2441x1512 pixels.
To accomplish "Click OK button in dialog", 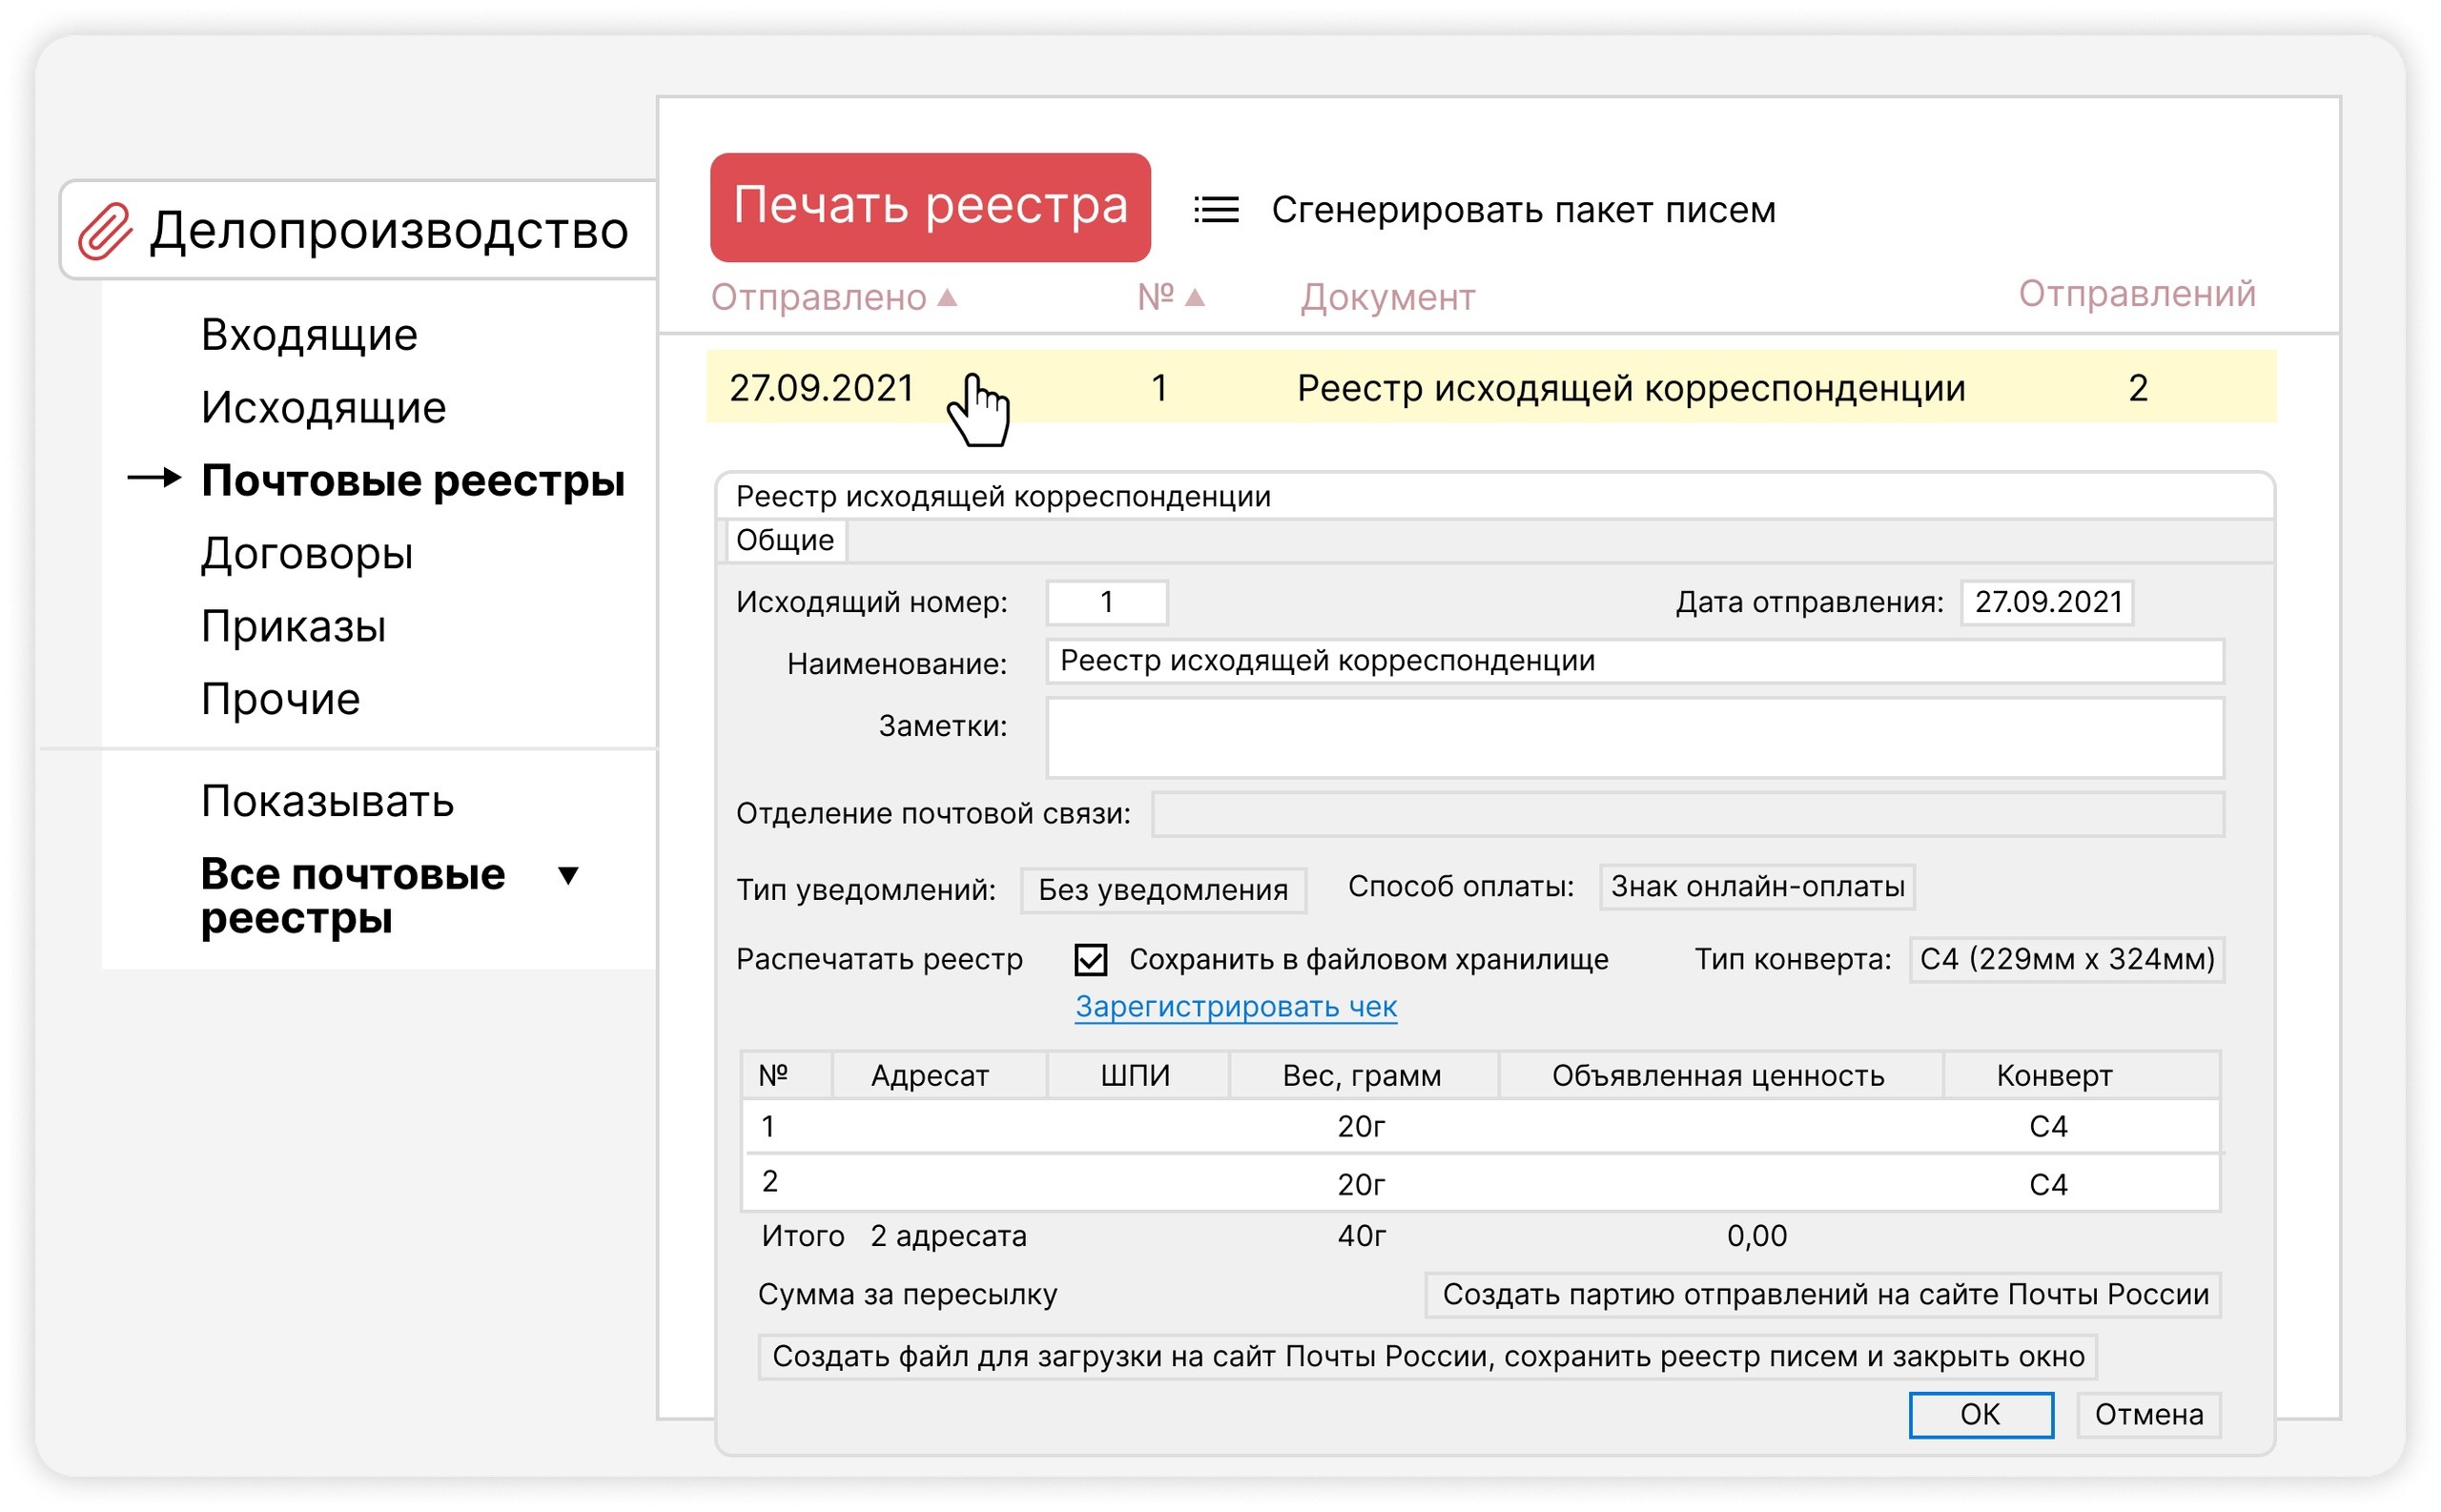I will 1980,1414.
